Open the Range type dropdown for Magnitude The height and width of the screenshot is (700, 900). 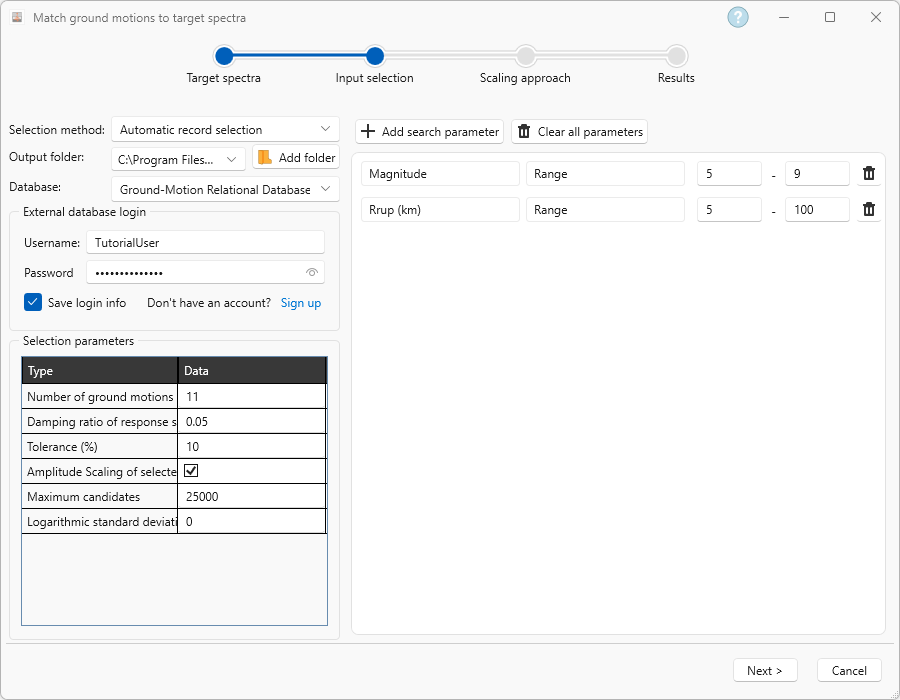605,174
